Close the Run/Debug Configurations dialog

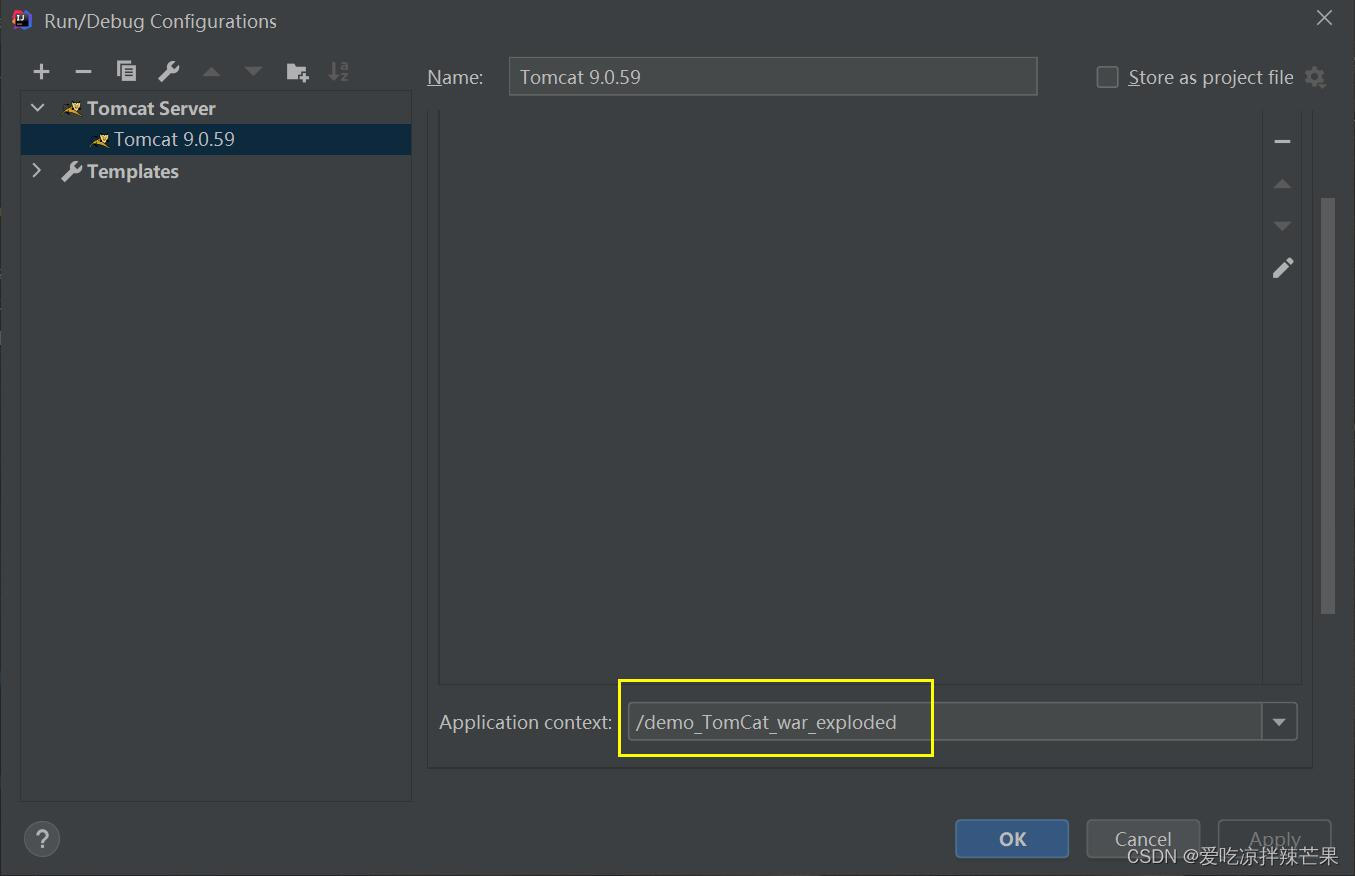[1324, 18]
